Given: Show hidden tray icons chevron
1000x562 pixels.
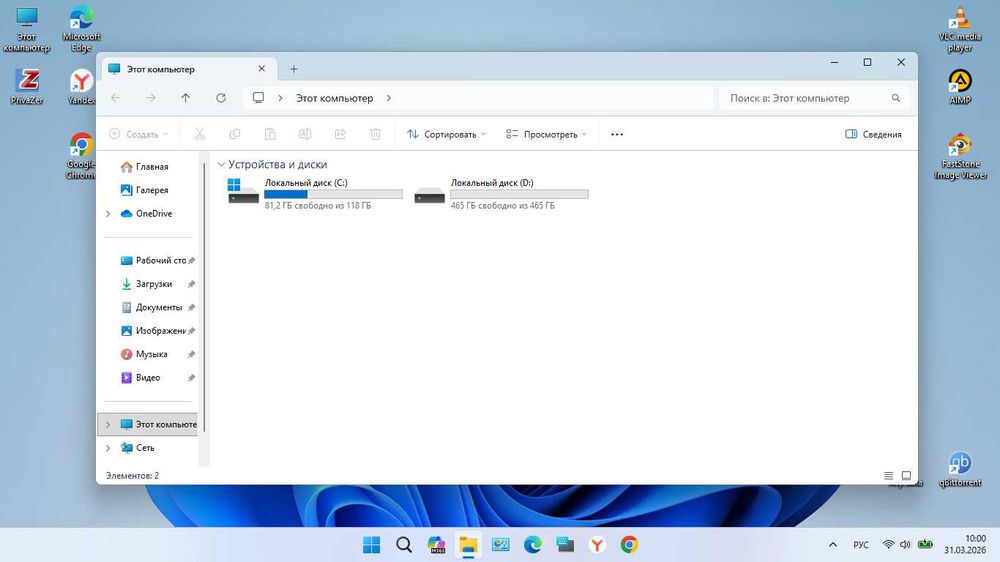Looking at the screenshot, I should [832, 545].
